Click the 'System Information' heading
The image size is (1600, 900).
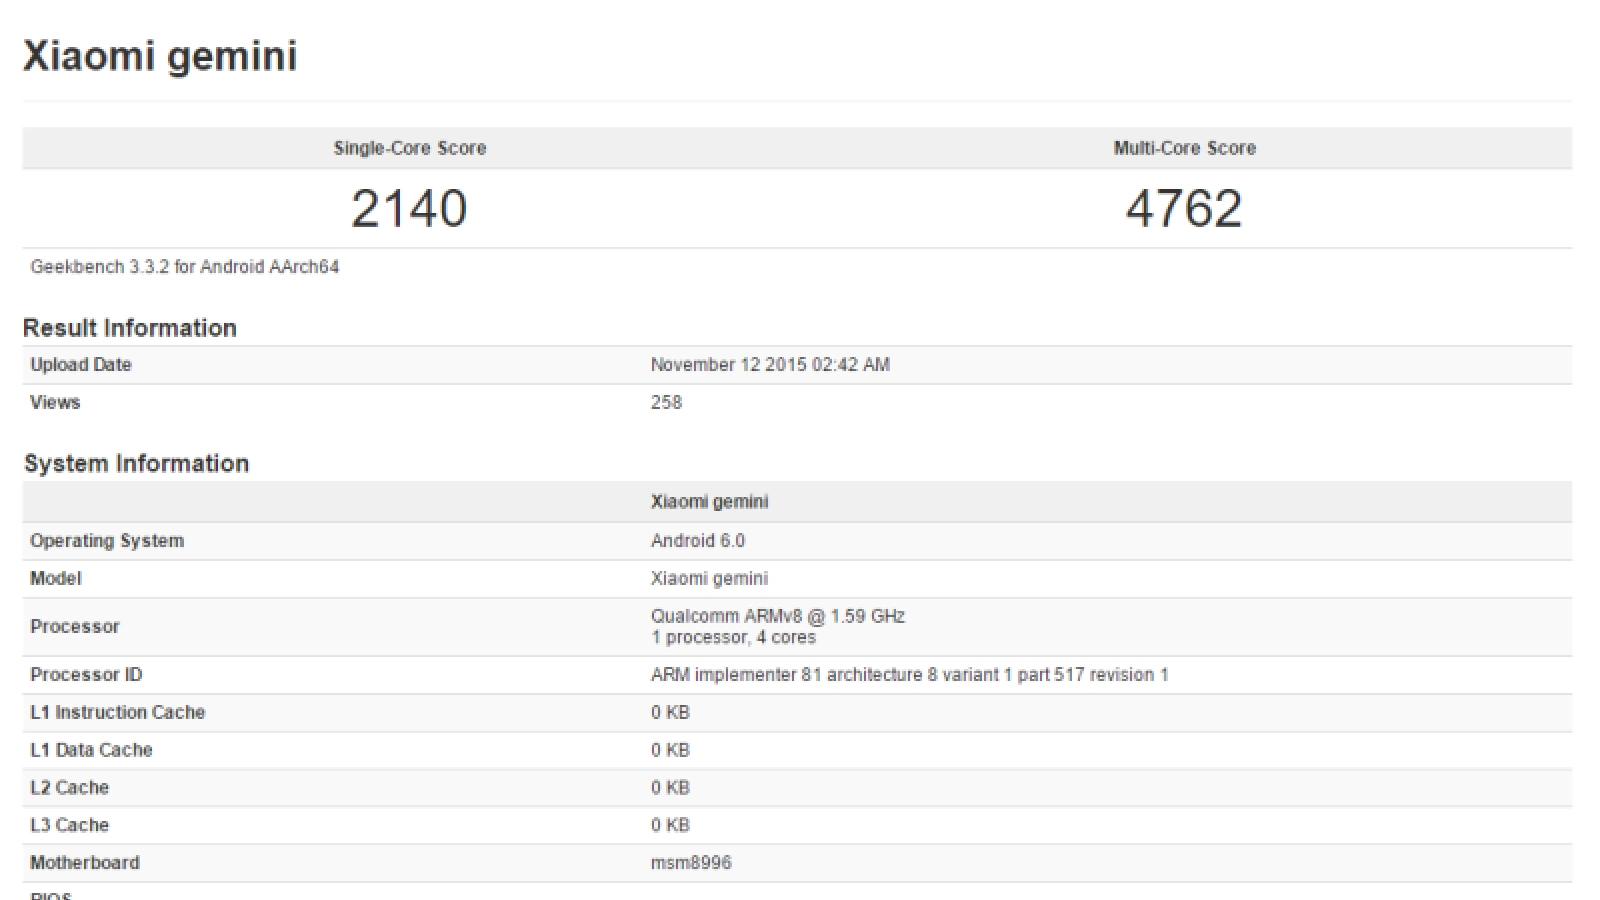(x=136, y=463)
